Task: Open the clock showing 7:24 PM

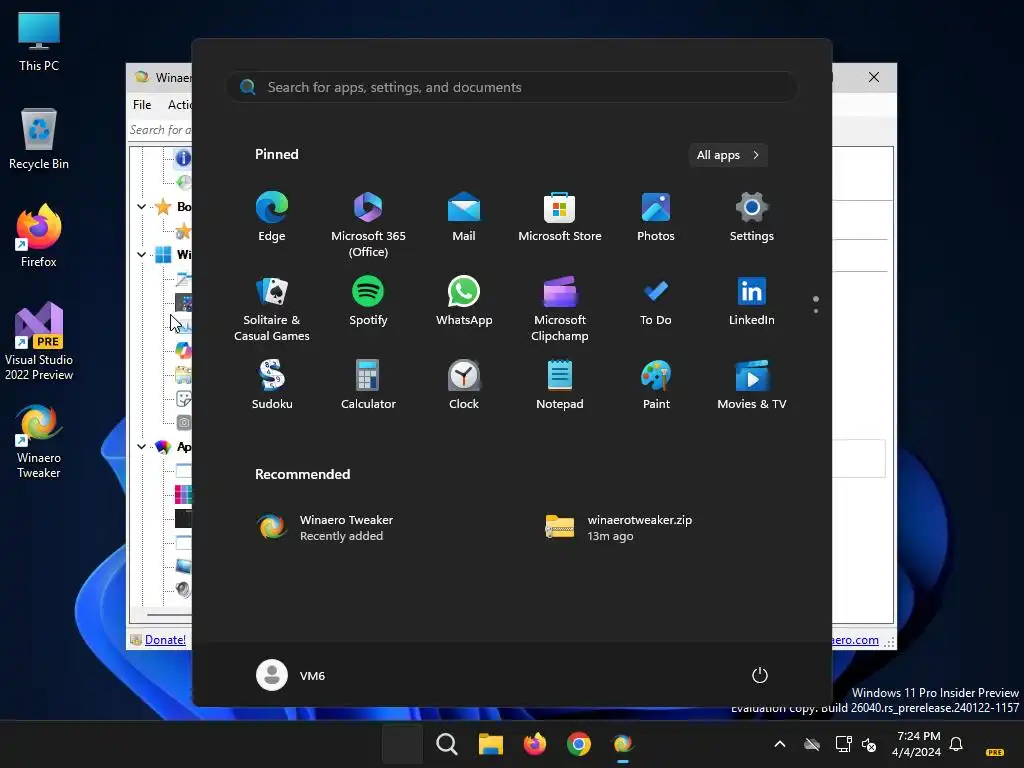Action: coord(916,744)
